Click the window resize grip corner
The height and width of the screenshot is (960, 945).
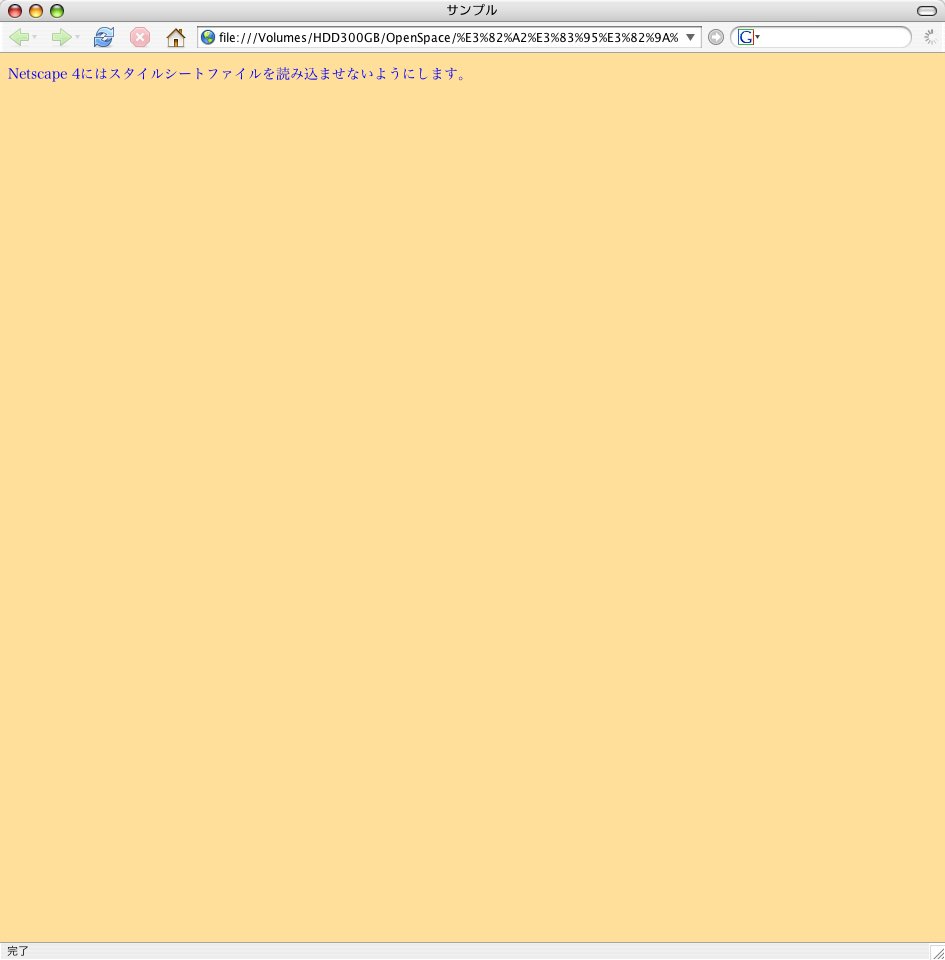(x=938, y=953)
